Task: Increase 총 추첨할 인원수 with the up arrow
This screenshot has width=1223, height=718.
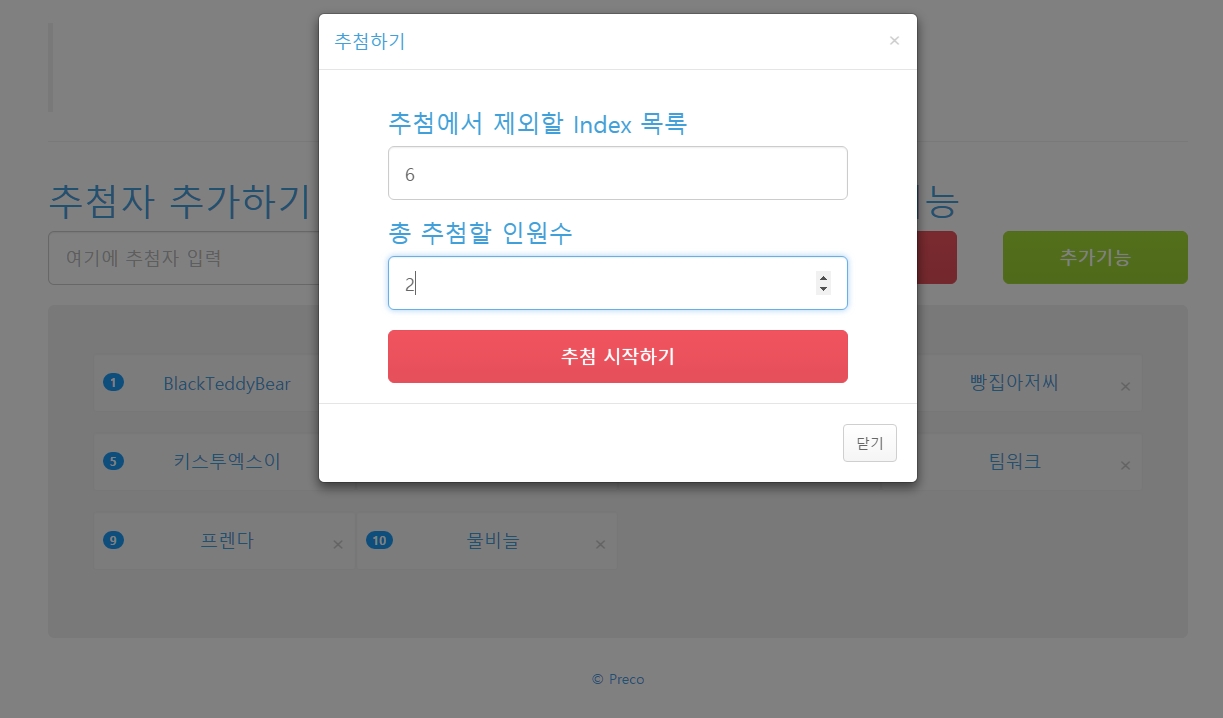Action: (823, 277)
